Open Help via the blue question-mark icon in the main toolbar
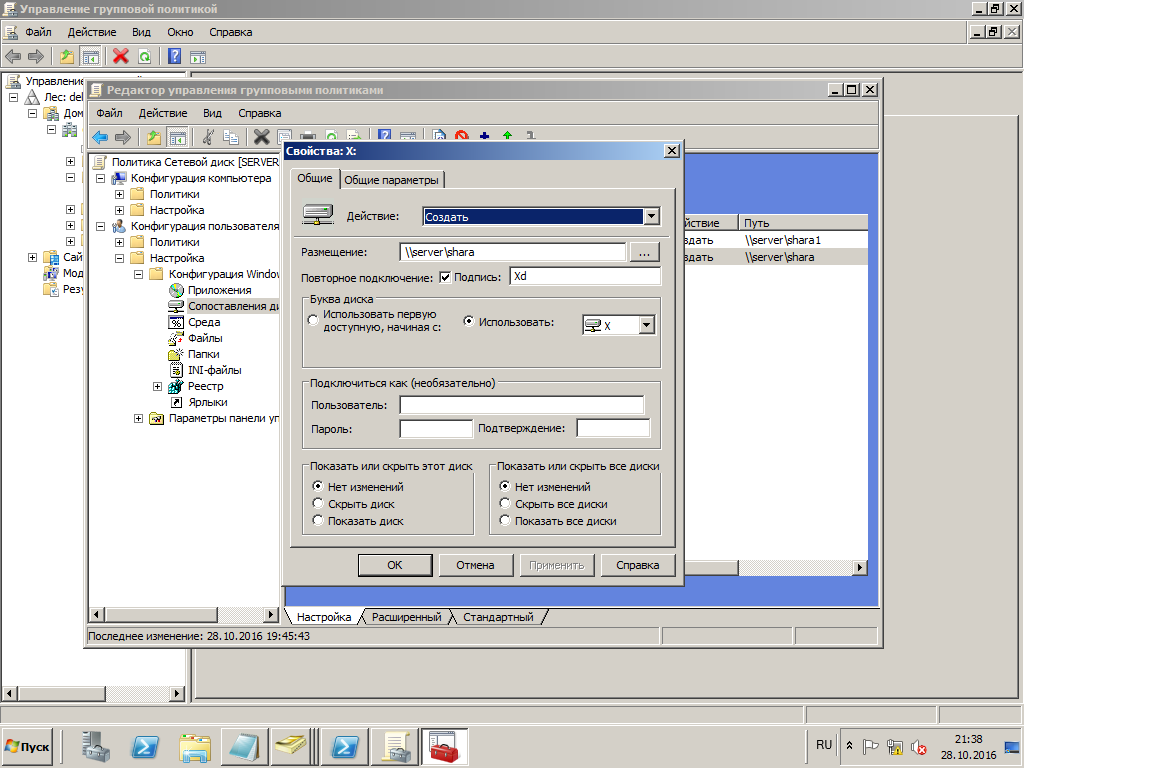 pyautogui.click(x=174, y=56)
